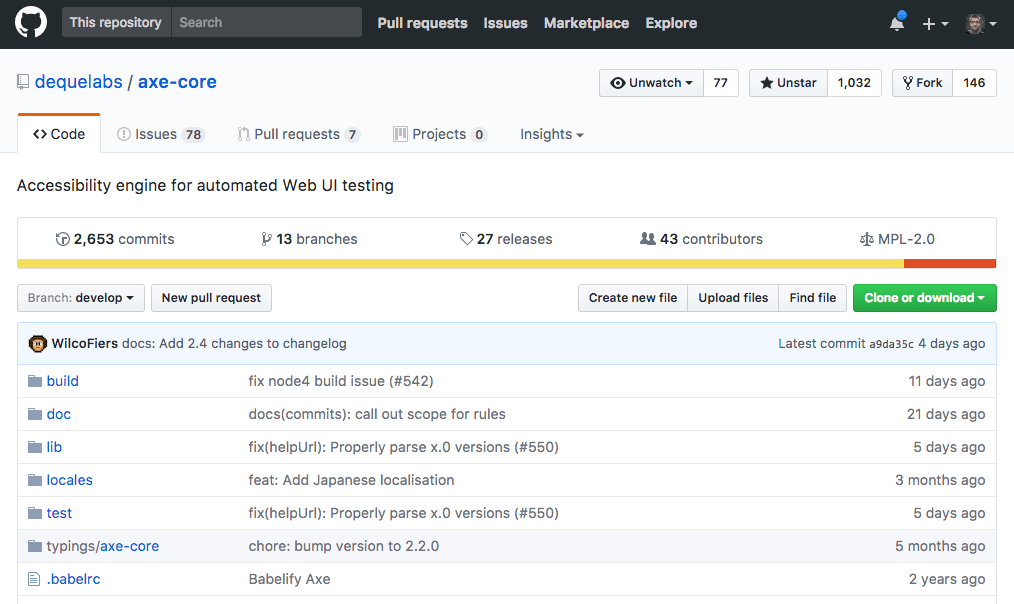Open the Issues tab in the repository
Screen dimensions: 1014x604
(160, 134)
